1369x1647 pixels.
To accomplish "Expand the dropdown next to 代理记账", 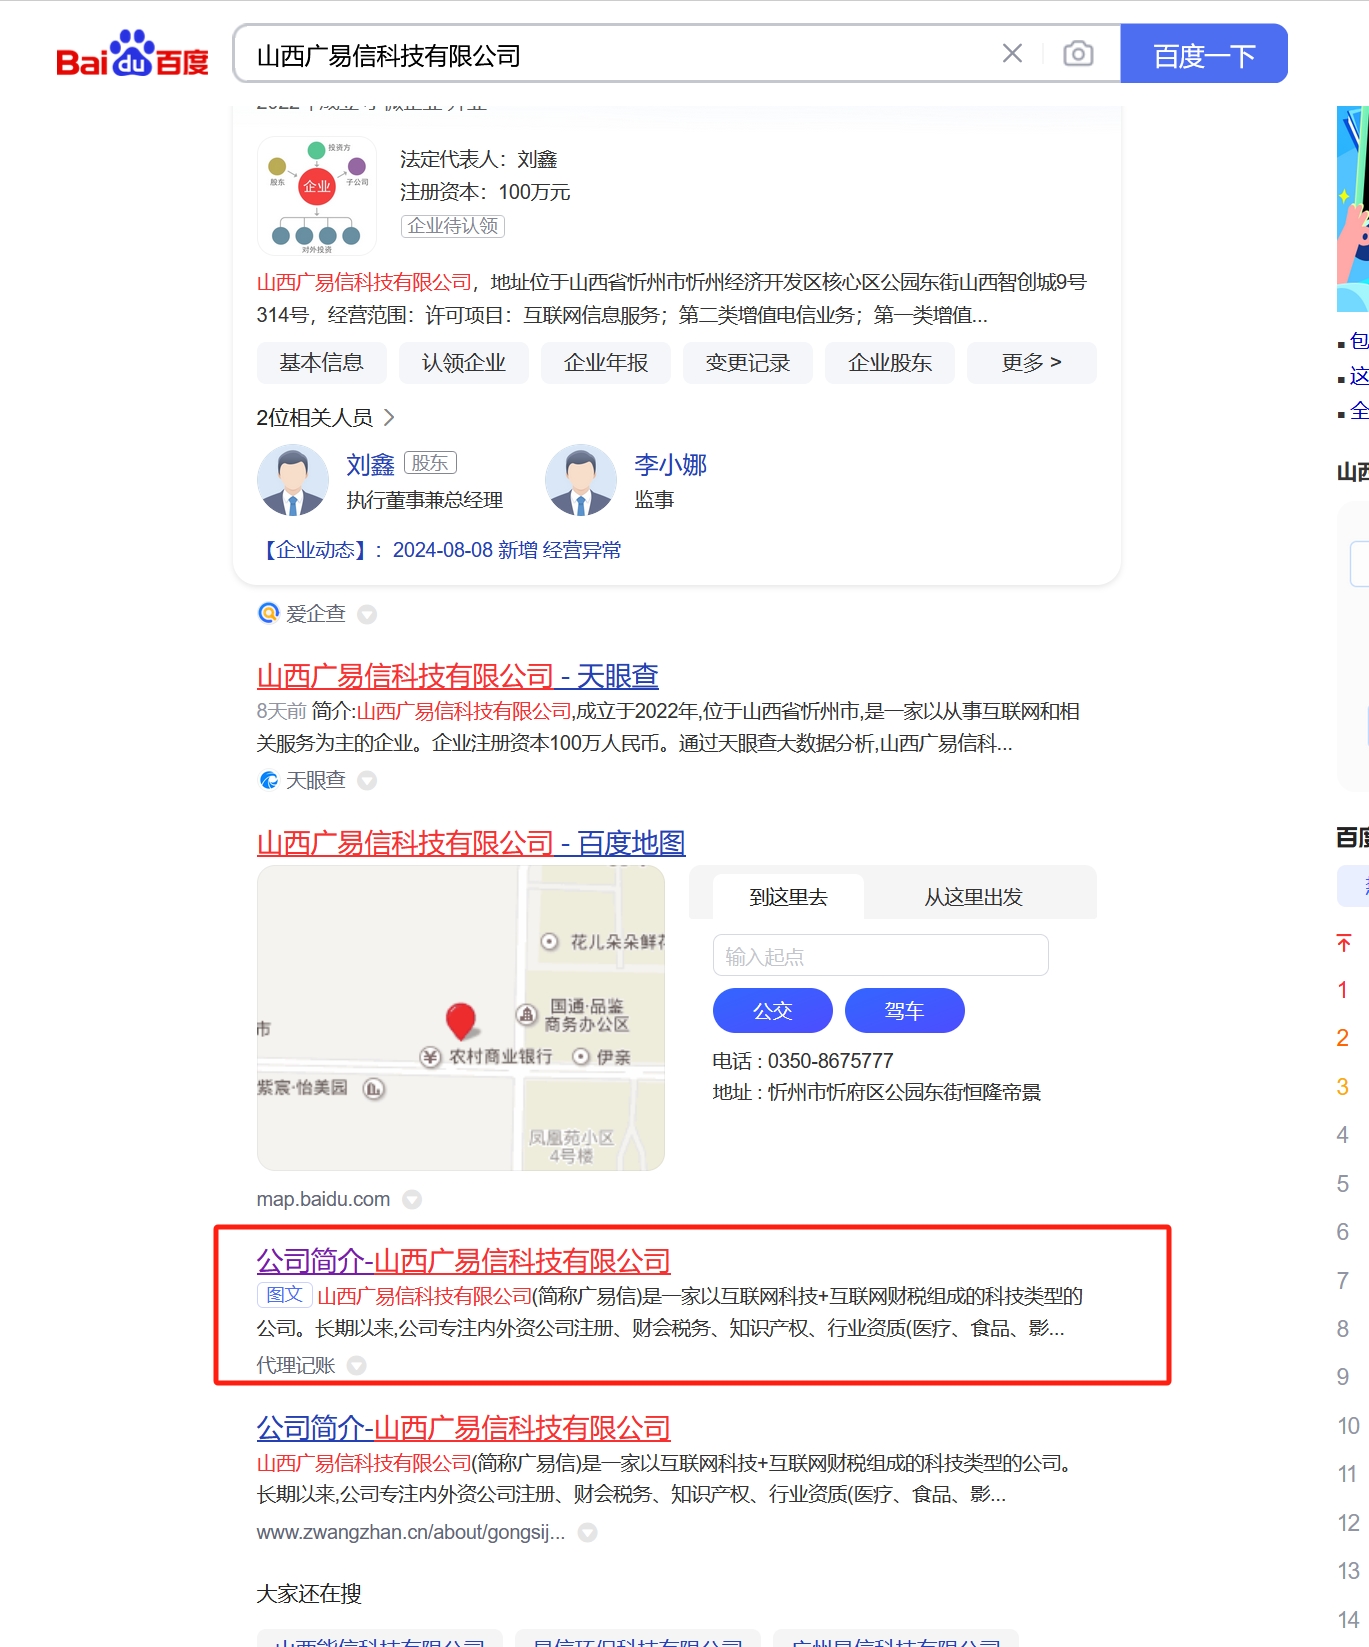I will coord(357,1365).
